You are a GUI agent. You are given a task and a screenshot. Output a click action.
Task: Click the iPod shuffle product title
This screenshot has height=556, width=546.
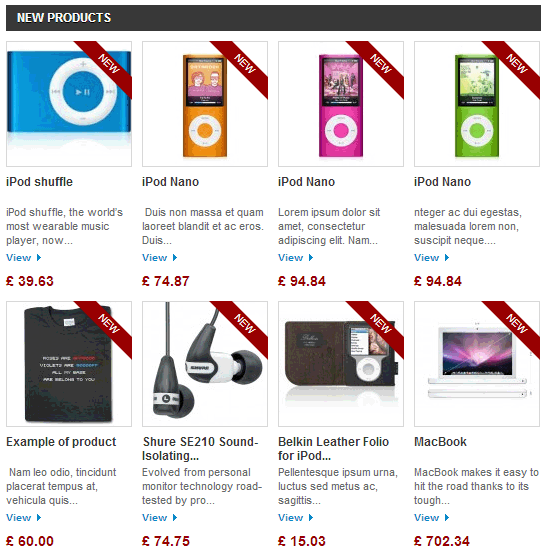tap(39, 182)
